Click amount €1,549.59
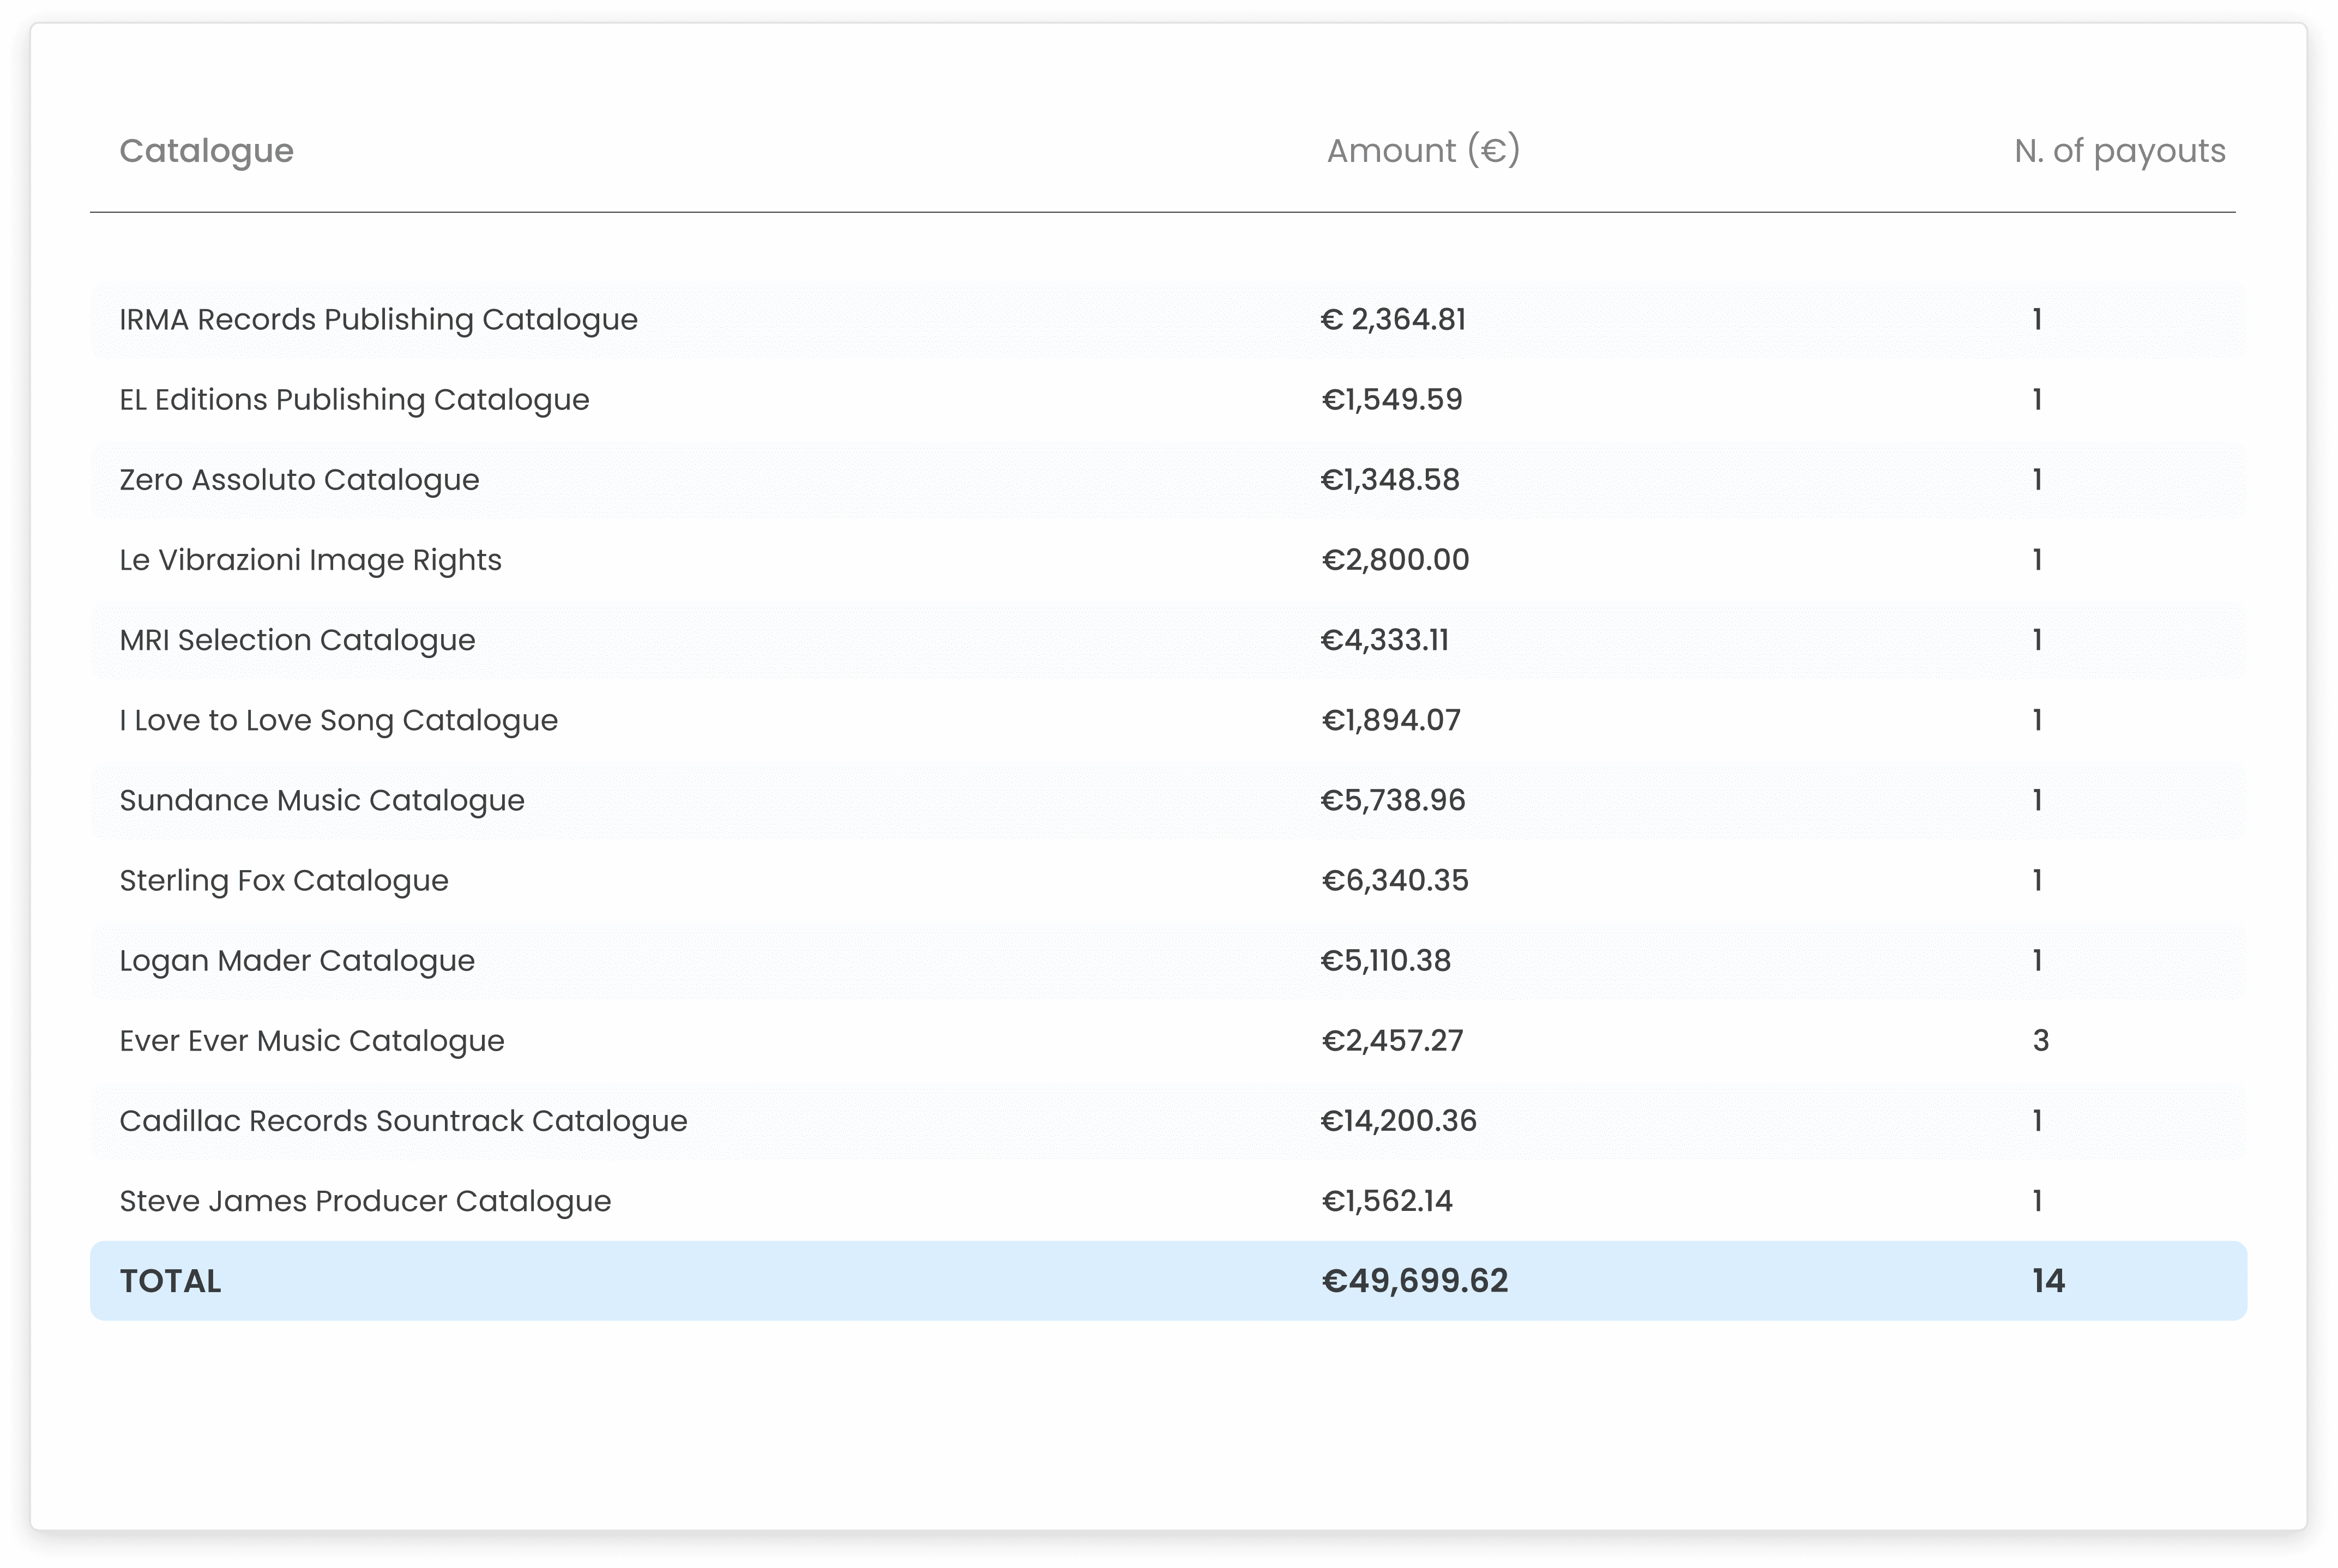The height and width of the screenshot is (1568, 2338). point(1391,400)
